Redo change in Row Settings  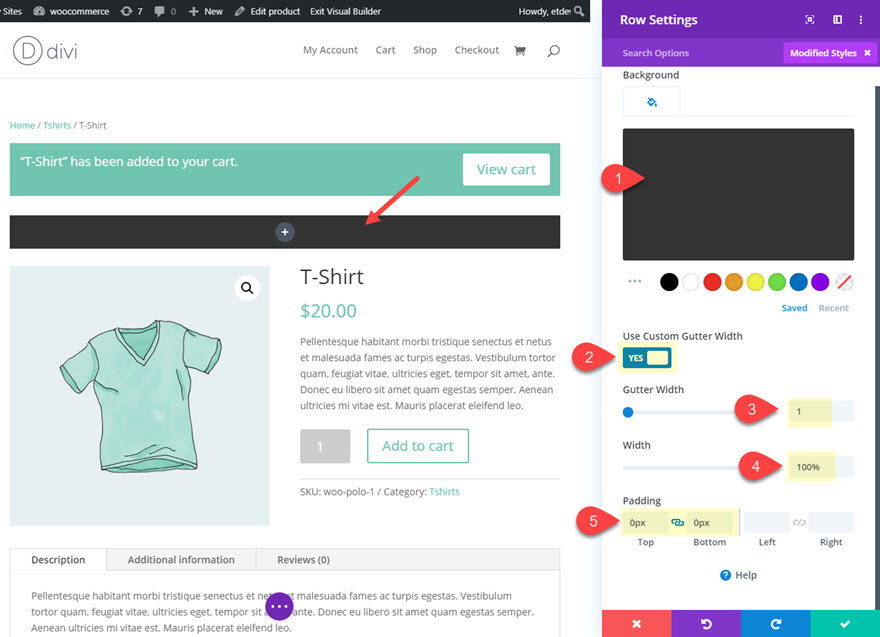[x=776, y=624]
